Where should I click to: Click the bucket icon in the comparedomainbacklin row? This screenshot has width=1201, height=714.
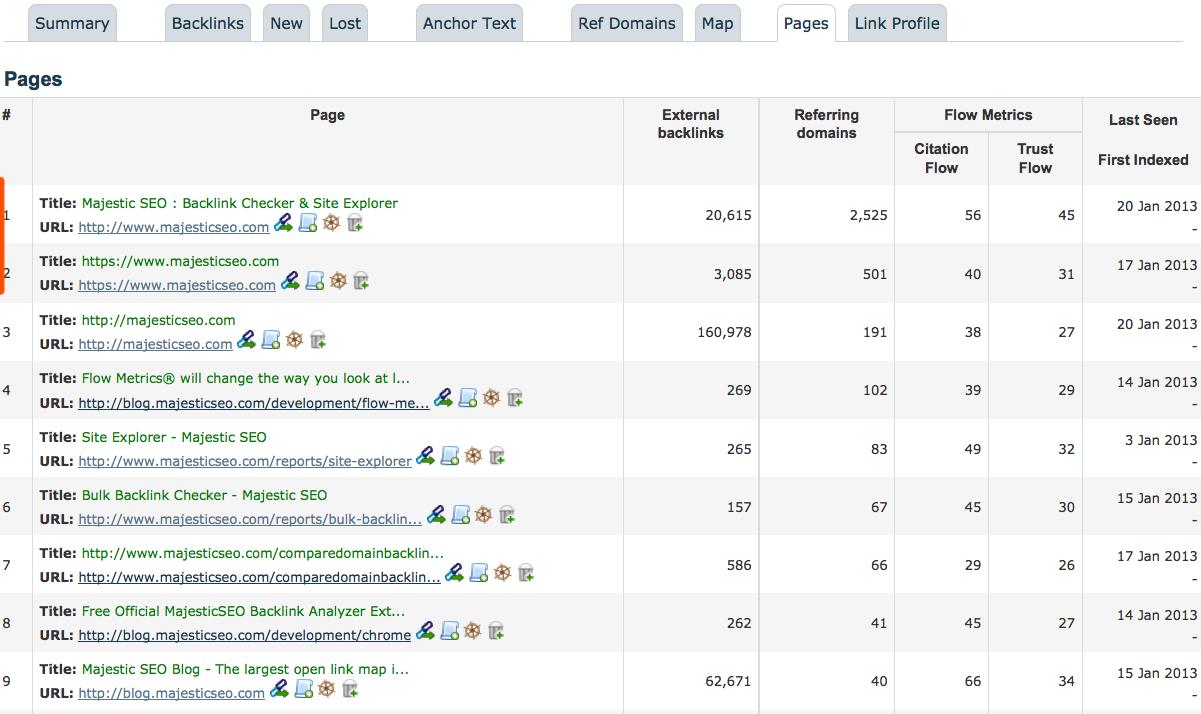pyautogui.click(x=526, y=571)
